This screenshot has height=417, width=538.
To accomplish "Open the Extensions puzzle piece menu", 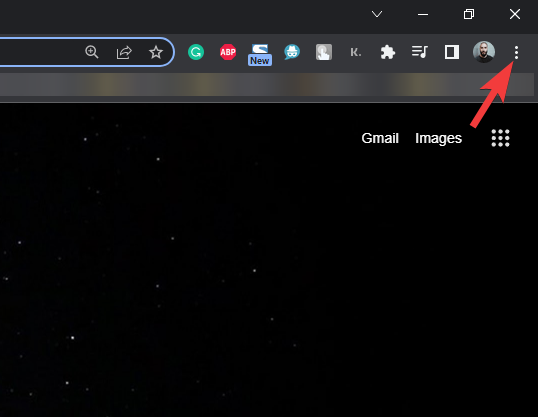I will point(388,52).
